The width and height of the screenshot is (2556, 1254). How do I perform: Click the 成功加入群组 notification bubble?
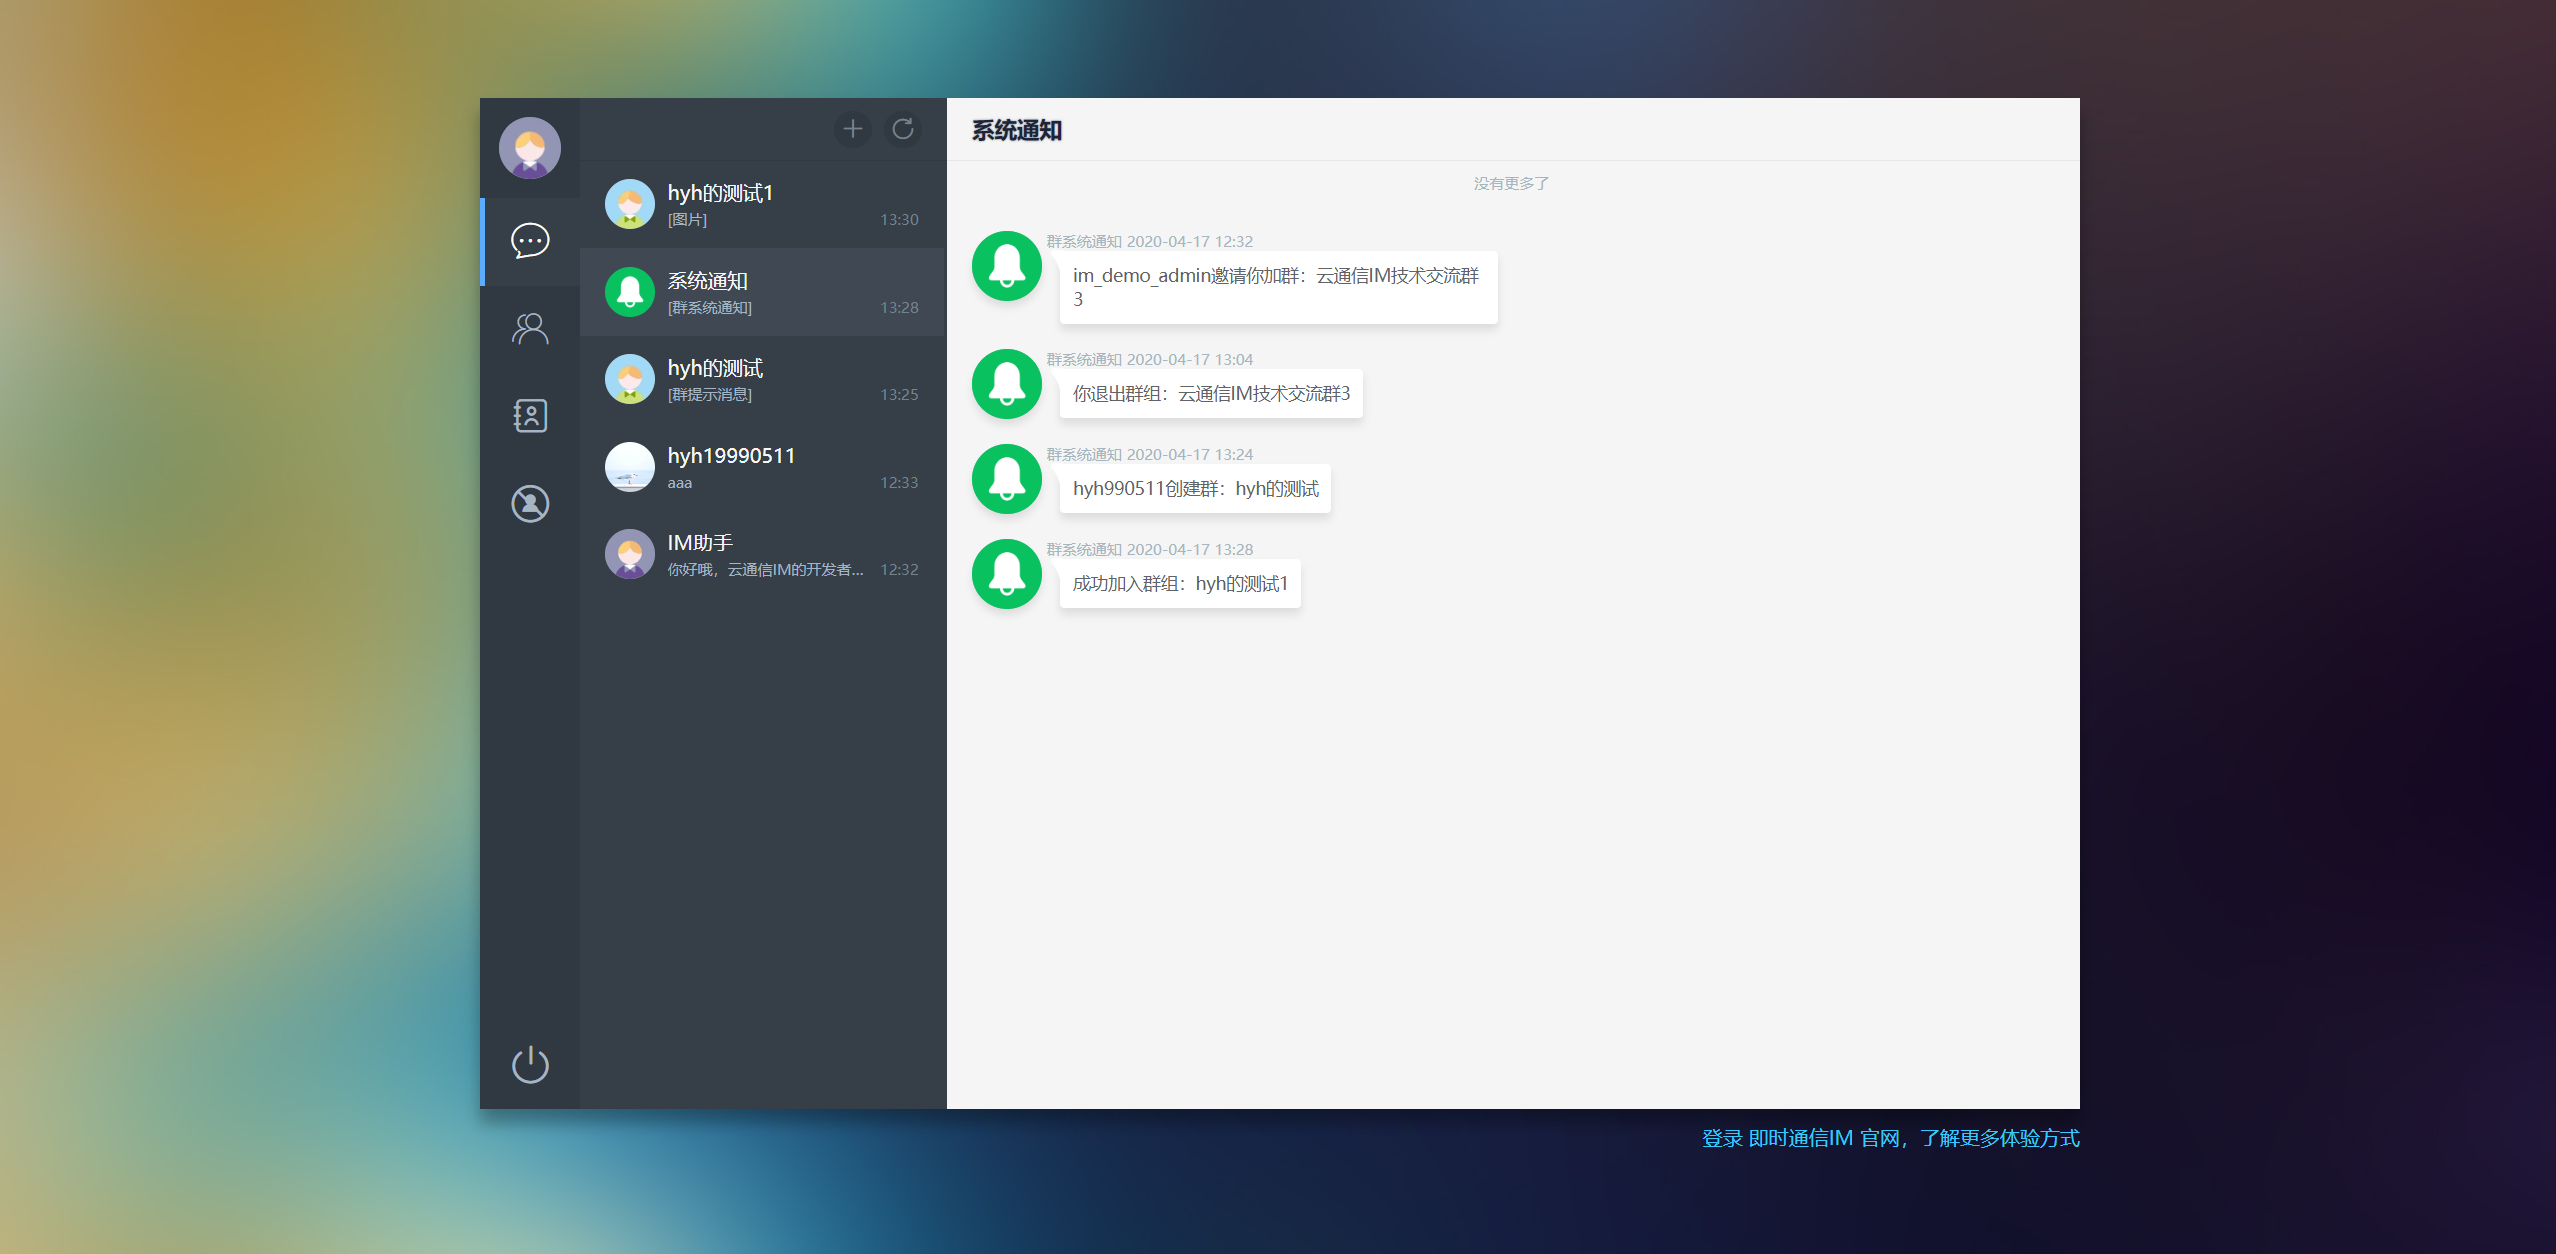point(1179,584)
